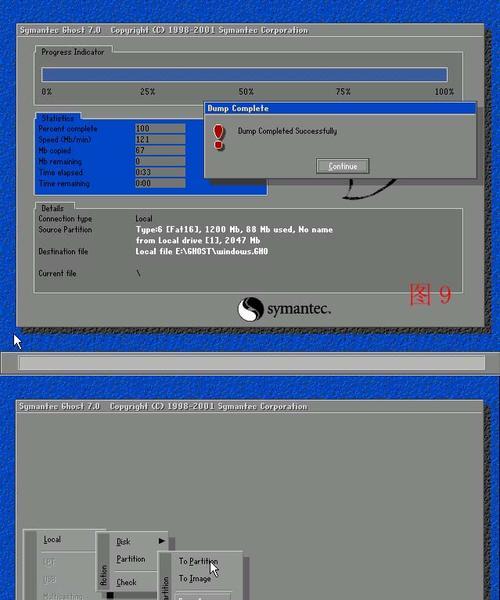Click the completed blue progress bar
This screenshot has width=500, height=600.
(x=244, y=75)
